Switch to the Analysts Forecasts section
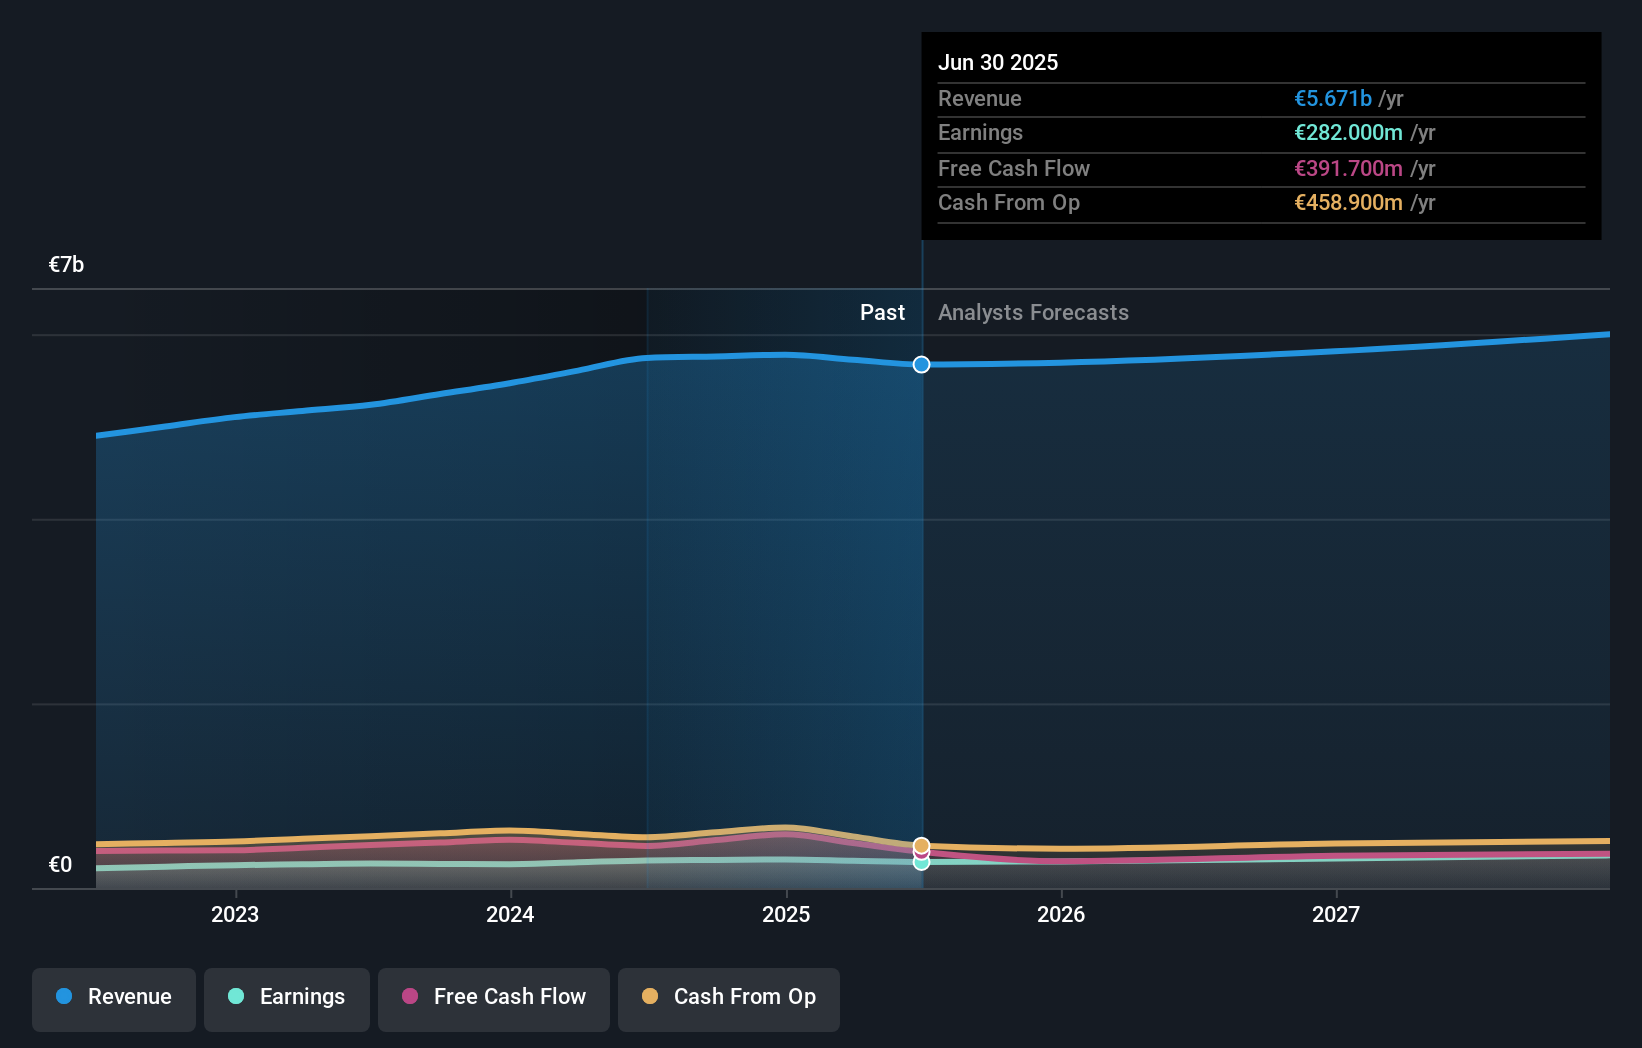 click(x=1033, y=312)
